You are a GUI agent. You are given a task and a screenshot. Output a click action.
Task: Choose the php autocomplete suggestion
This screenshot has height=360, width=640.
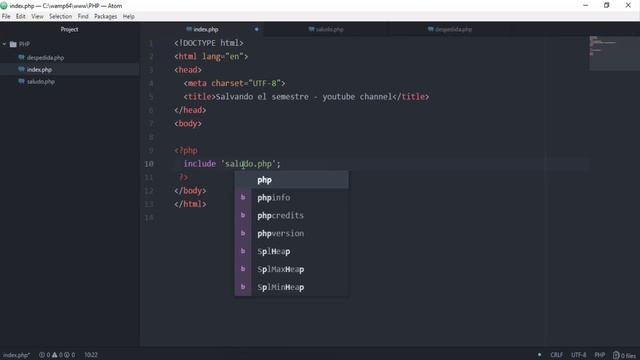[x=291, y=180]
